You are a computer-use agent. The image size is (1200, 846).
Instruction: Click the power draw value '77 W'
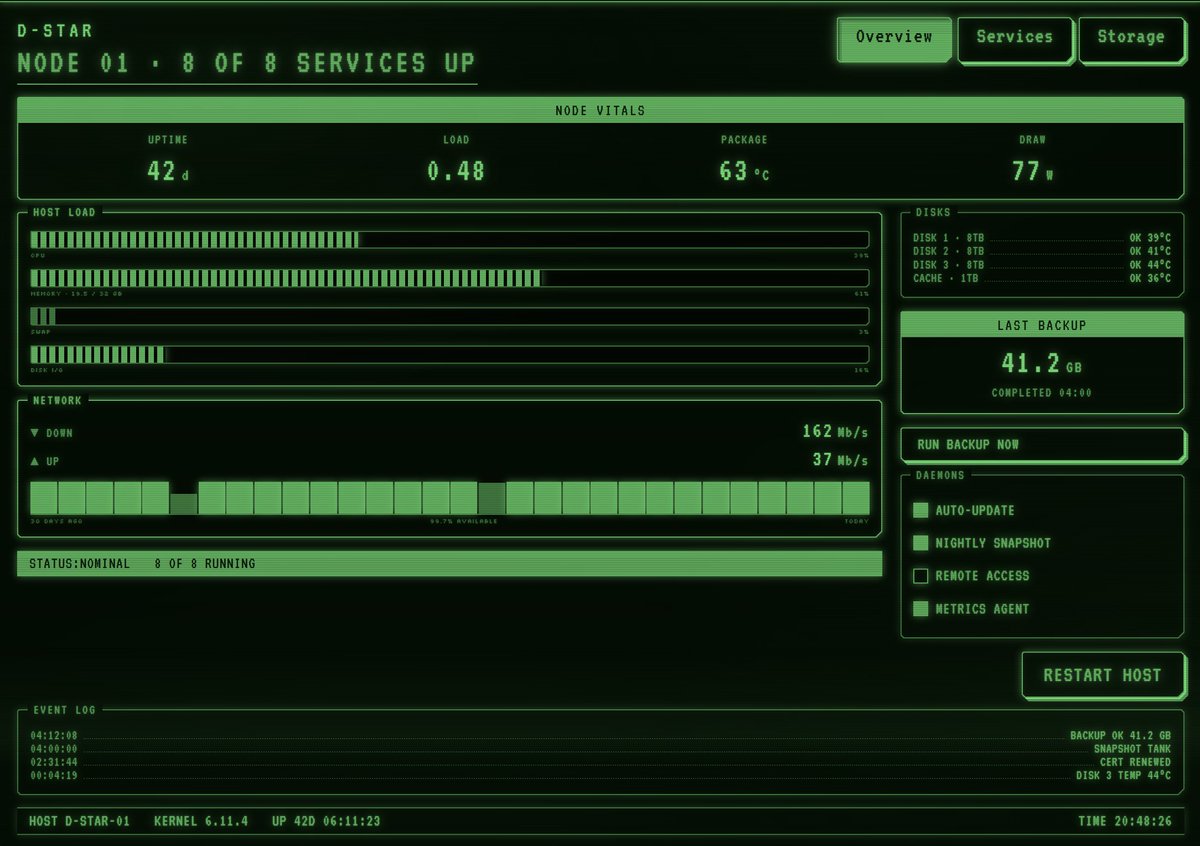click(1032, 171)
